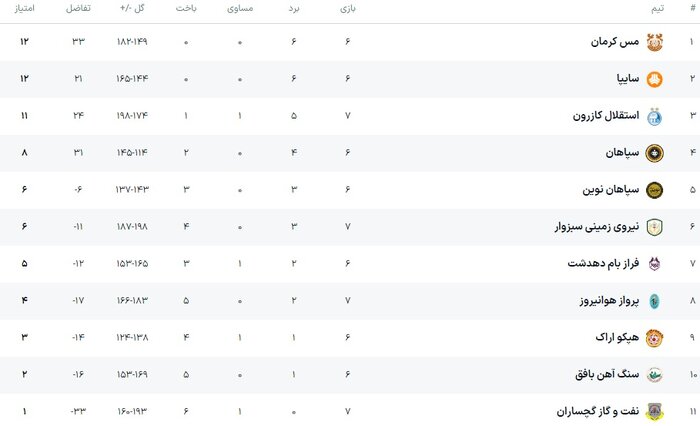Click the استقلال کازرون team logo
Viewport: 700px width, 426px height.
pos(654,116)
